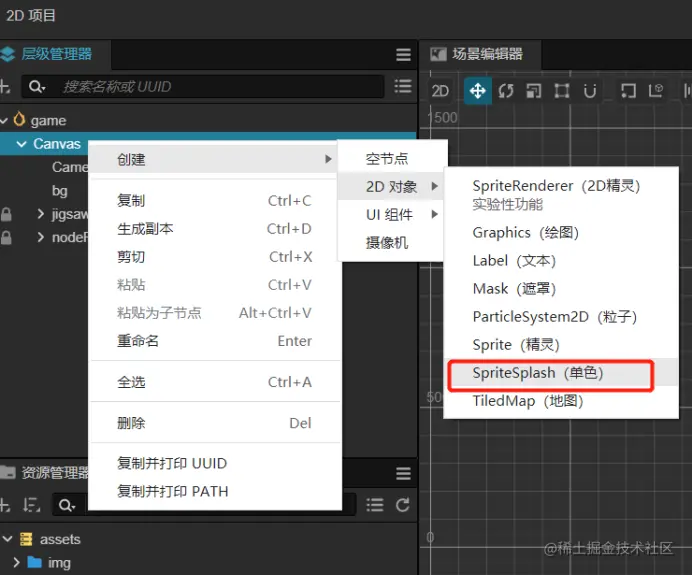Click the add node plus button in hierarchy
692x575 pixels.
pyautogui.click(x=4, y=86)
